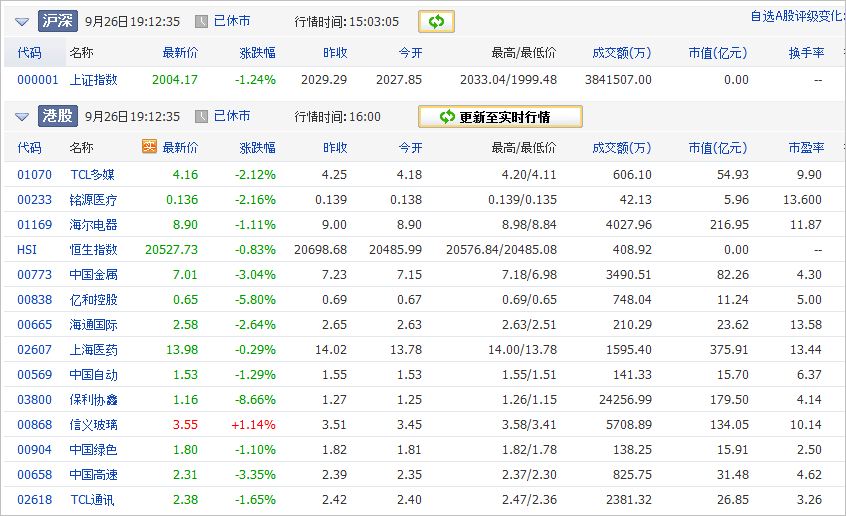Sort 沪深 table by 代码 column

(29, 53)
